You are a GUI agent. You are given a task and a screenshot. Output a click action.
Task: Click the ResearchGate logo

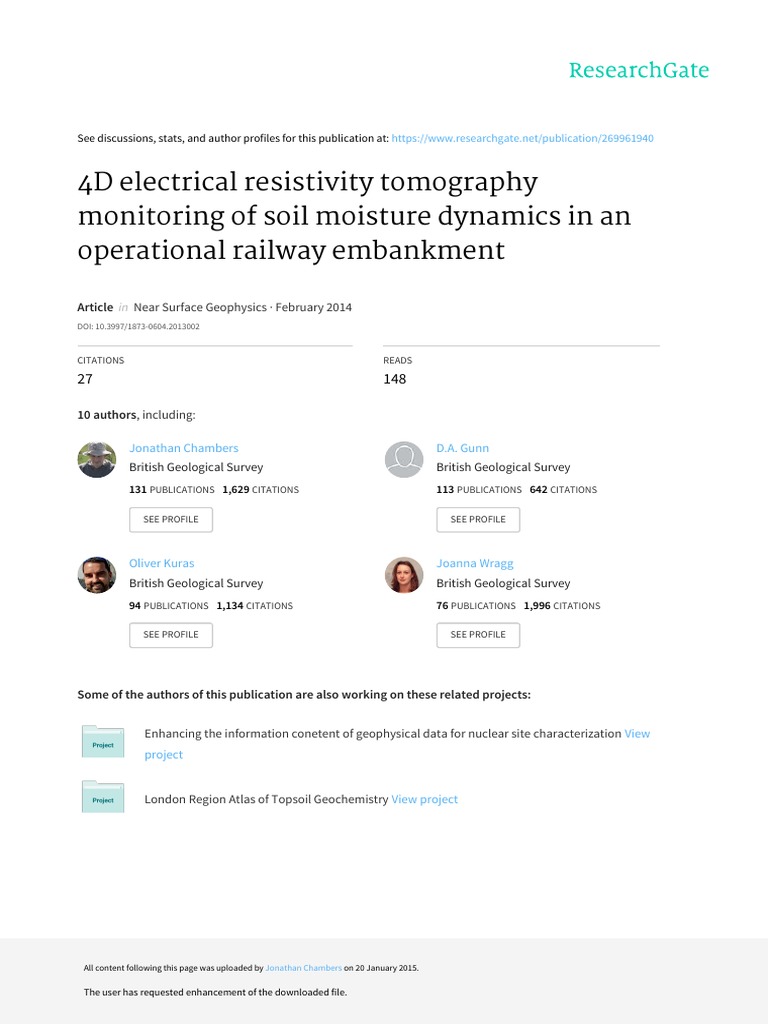[x=638, y=71]
